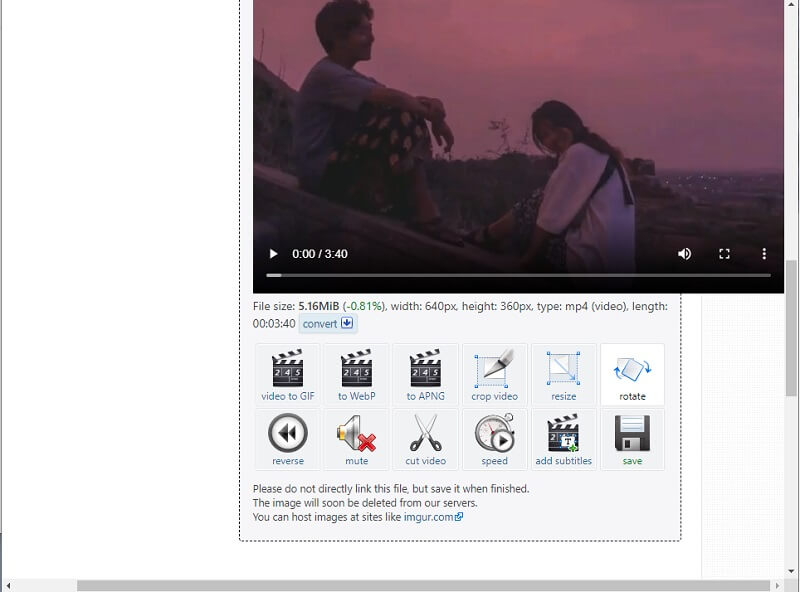The image size is (800, 592).
Task: Expand the convert dropdown button
Action: tap(328, 323)
